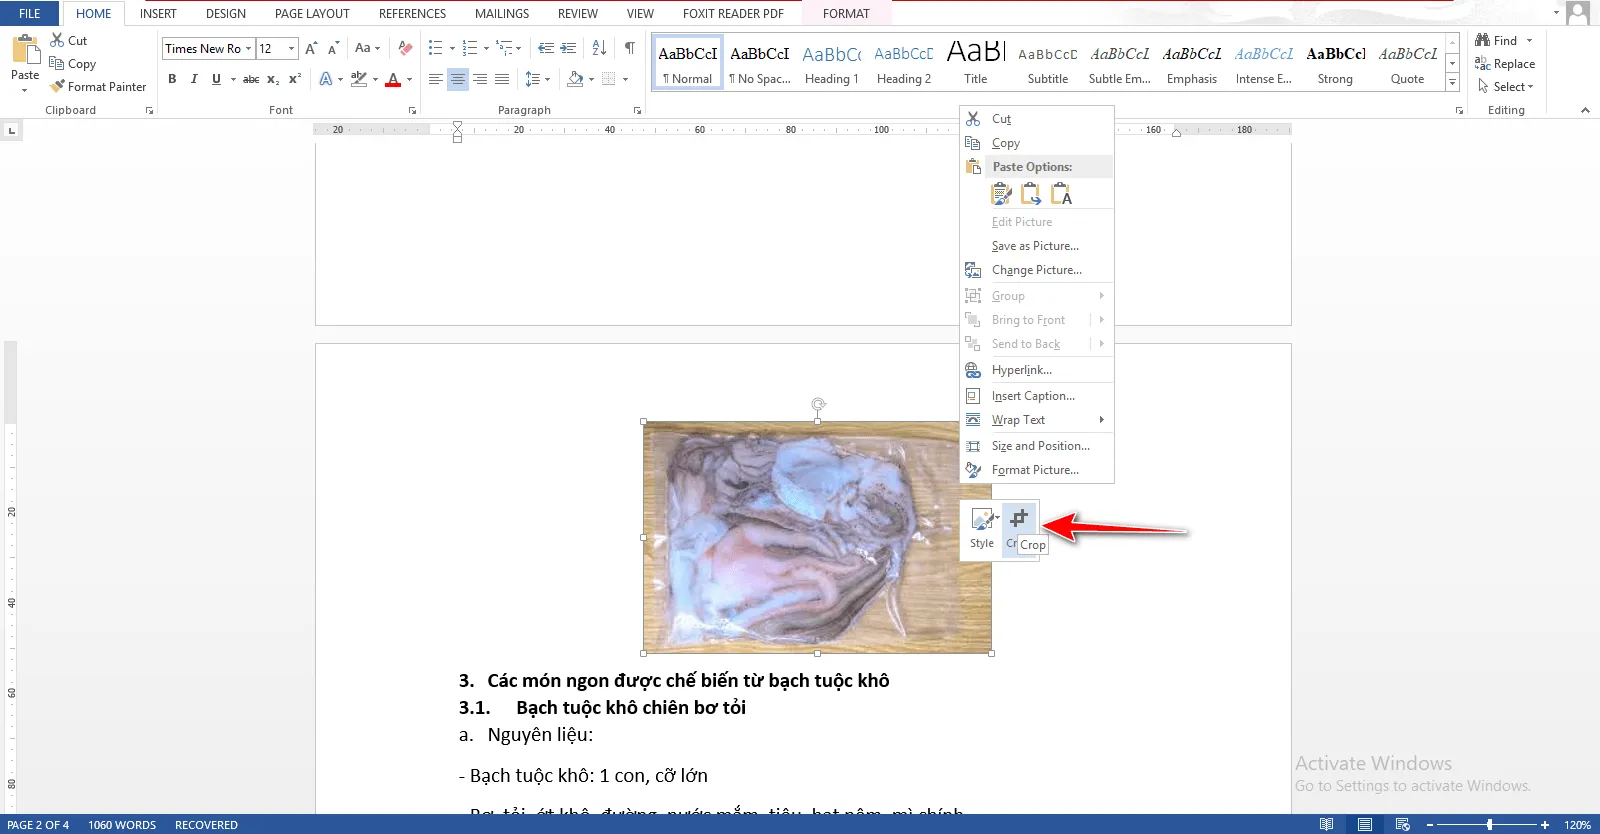The width and height of the screenshot is (1600, 834).
Task: Click Copy in the Clipboard group
Action: tap(73, 63)
